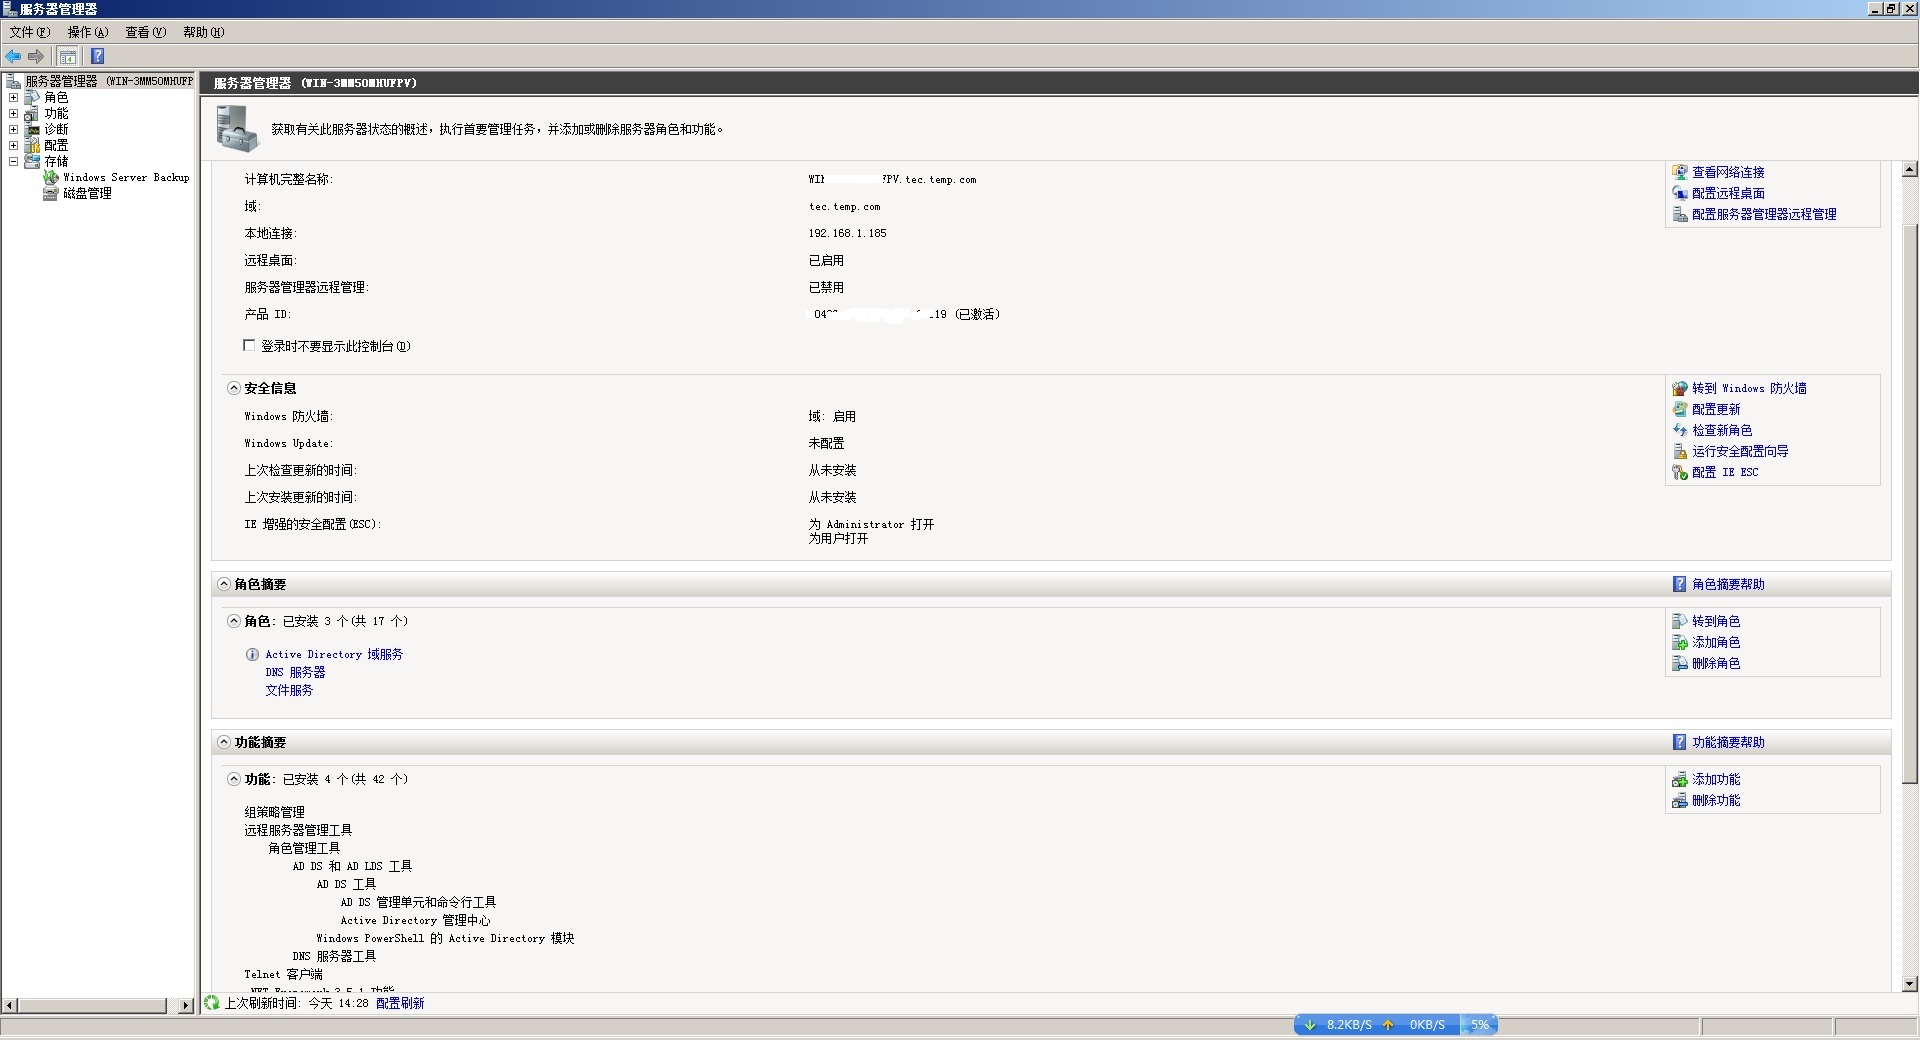Screen dimensions: 1920x1040
Task: Collapse the 安全信息 section
Action: pos(234,388)
